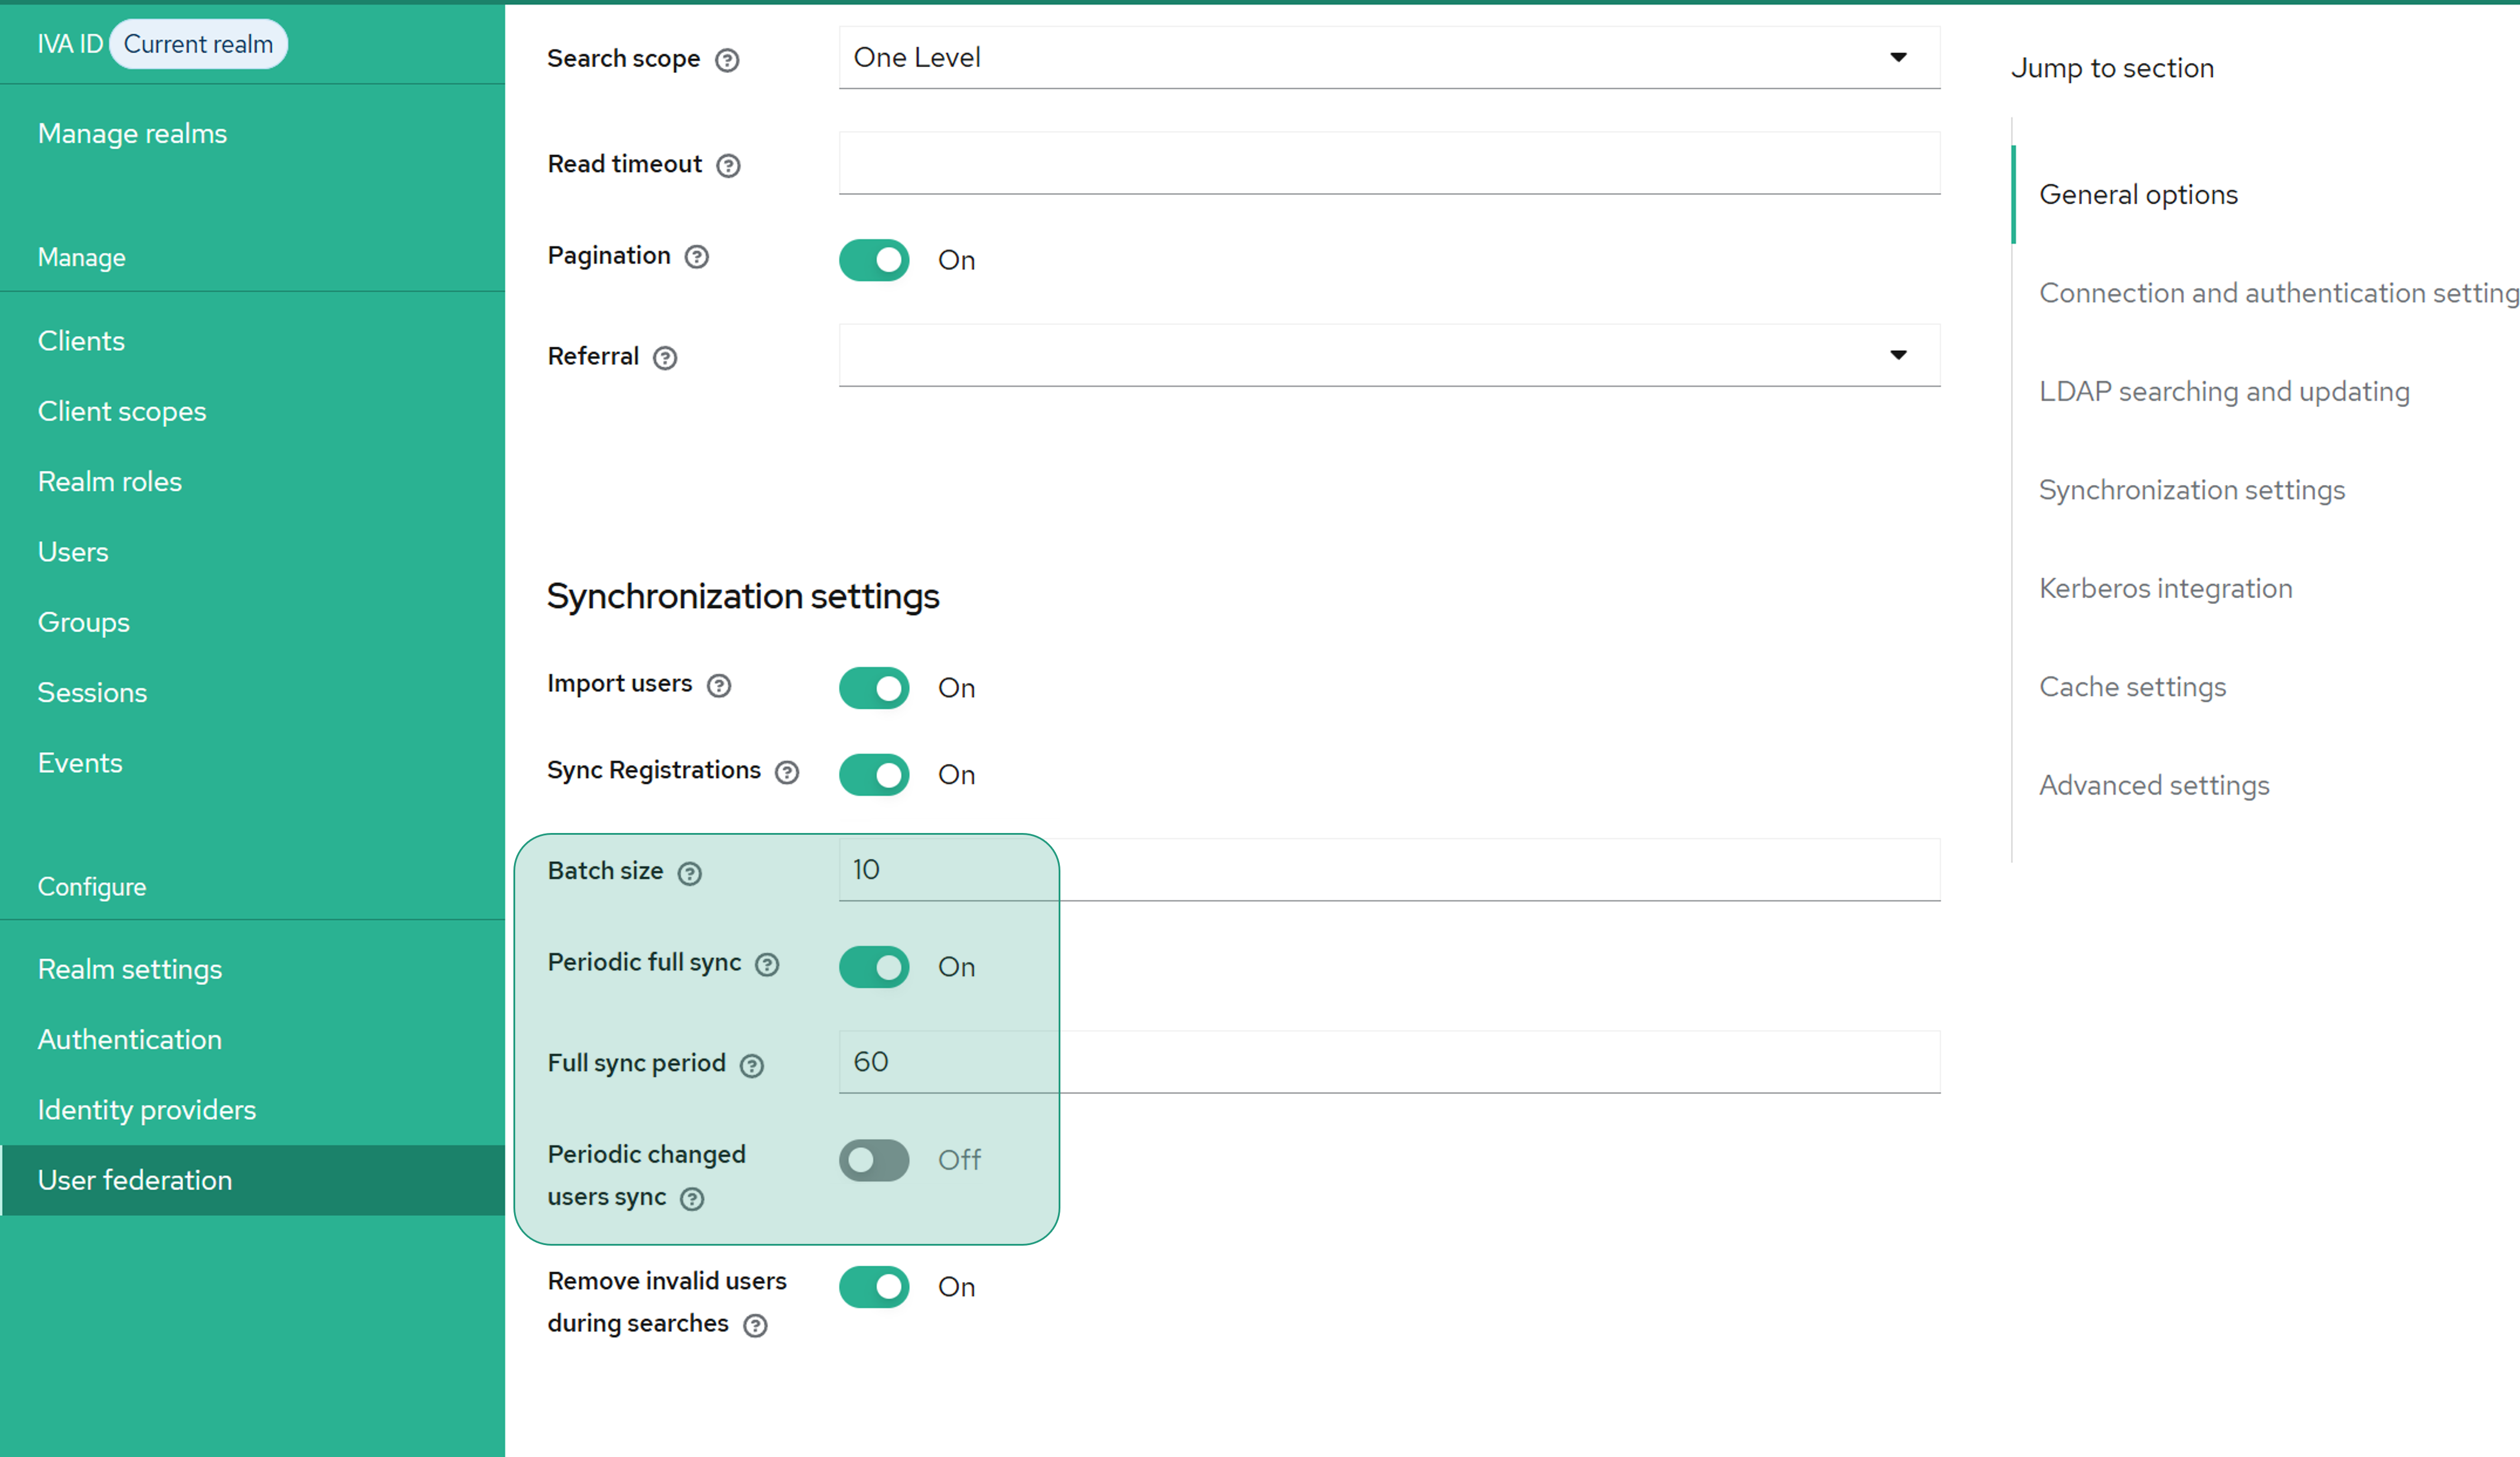Image resolution: width=2520 pixels, height=1457 pixels.
Task: Click Full sync period help icon
Action: point(752,1066)
